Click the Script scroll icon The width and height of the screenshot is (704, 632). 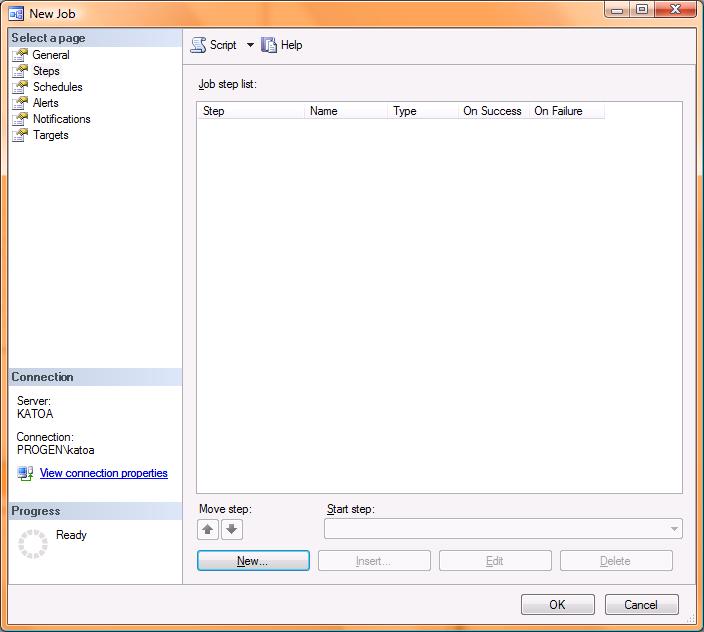tap(198, 45)
